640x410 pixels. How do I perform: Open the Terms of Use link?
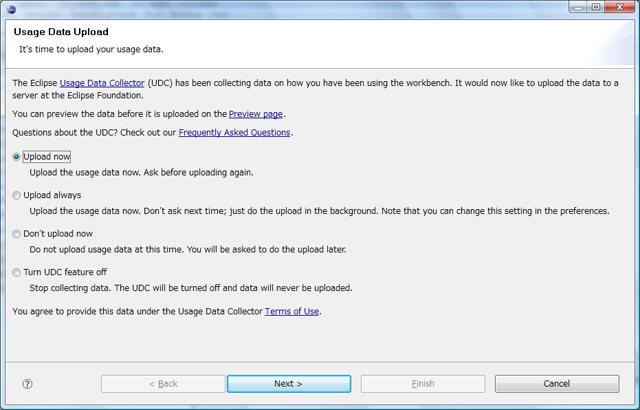tap(292, 311)
